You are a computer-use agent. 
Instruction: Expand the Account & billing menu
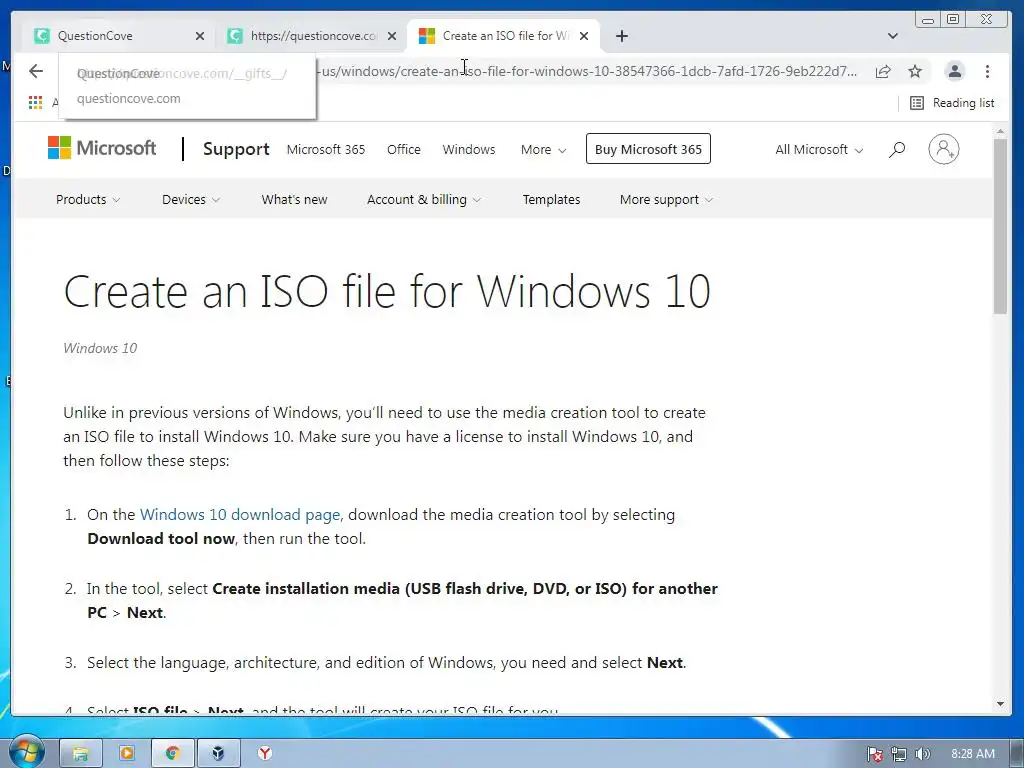pyautogui.click(x=424, y=199)
